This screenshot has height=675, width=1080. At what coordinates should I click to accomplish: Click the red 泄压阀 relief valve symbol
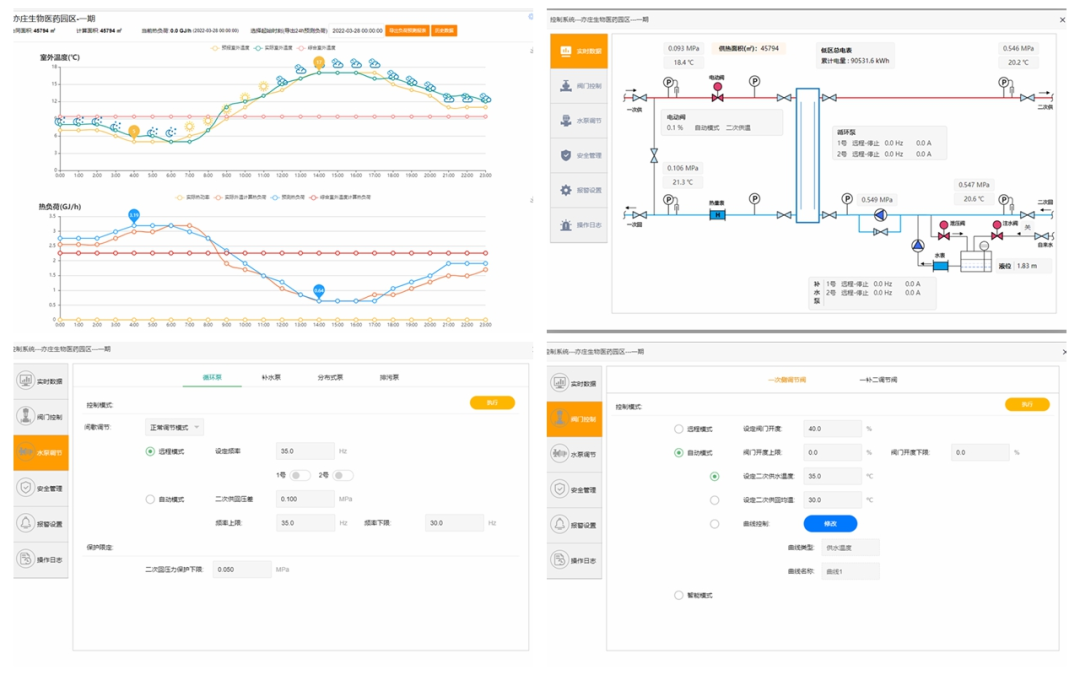tap(944, 231)
